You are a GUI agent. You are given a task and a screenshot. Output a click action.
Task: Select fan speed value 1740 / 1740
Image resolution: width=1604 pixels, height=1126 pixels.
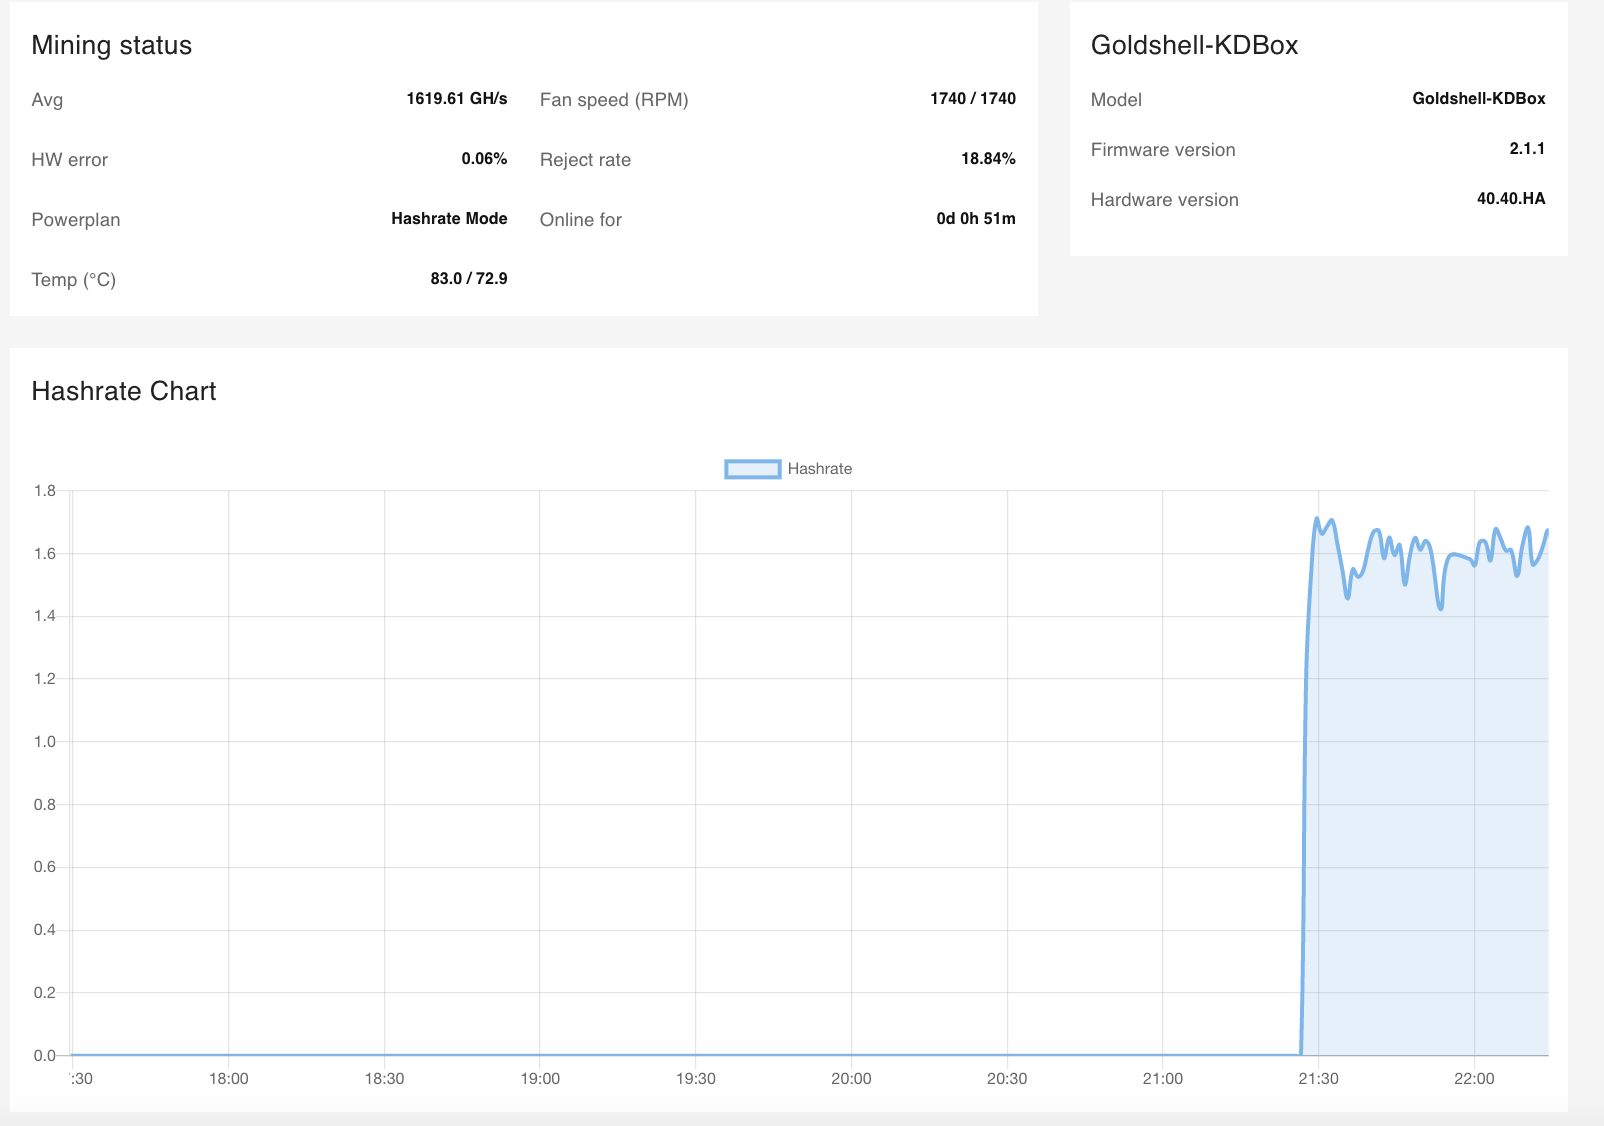[973, 98]
